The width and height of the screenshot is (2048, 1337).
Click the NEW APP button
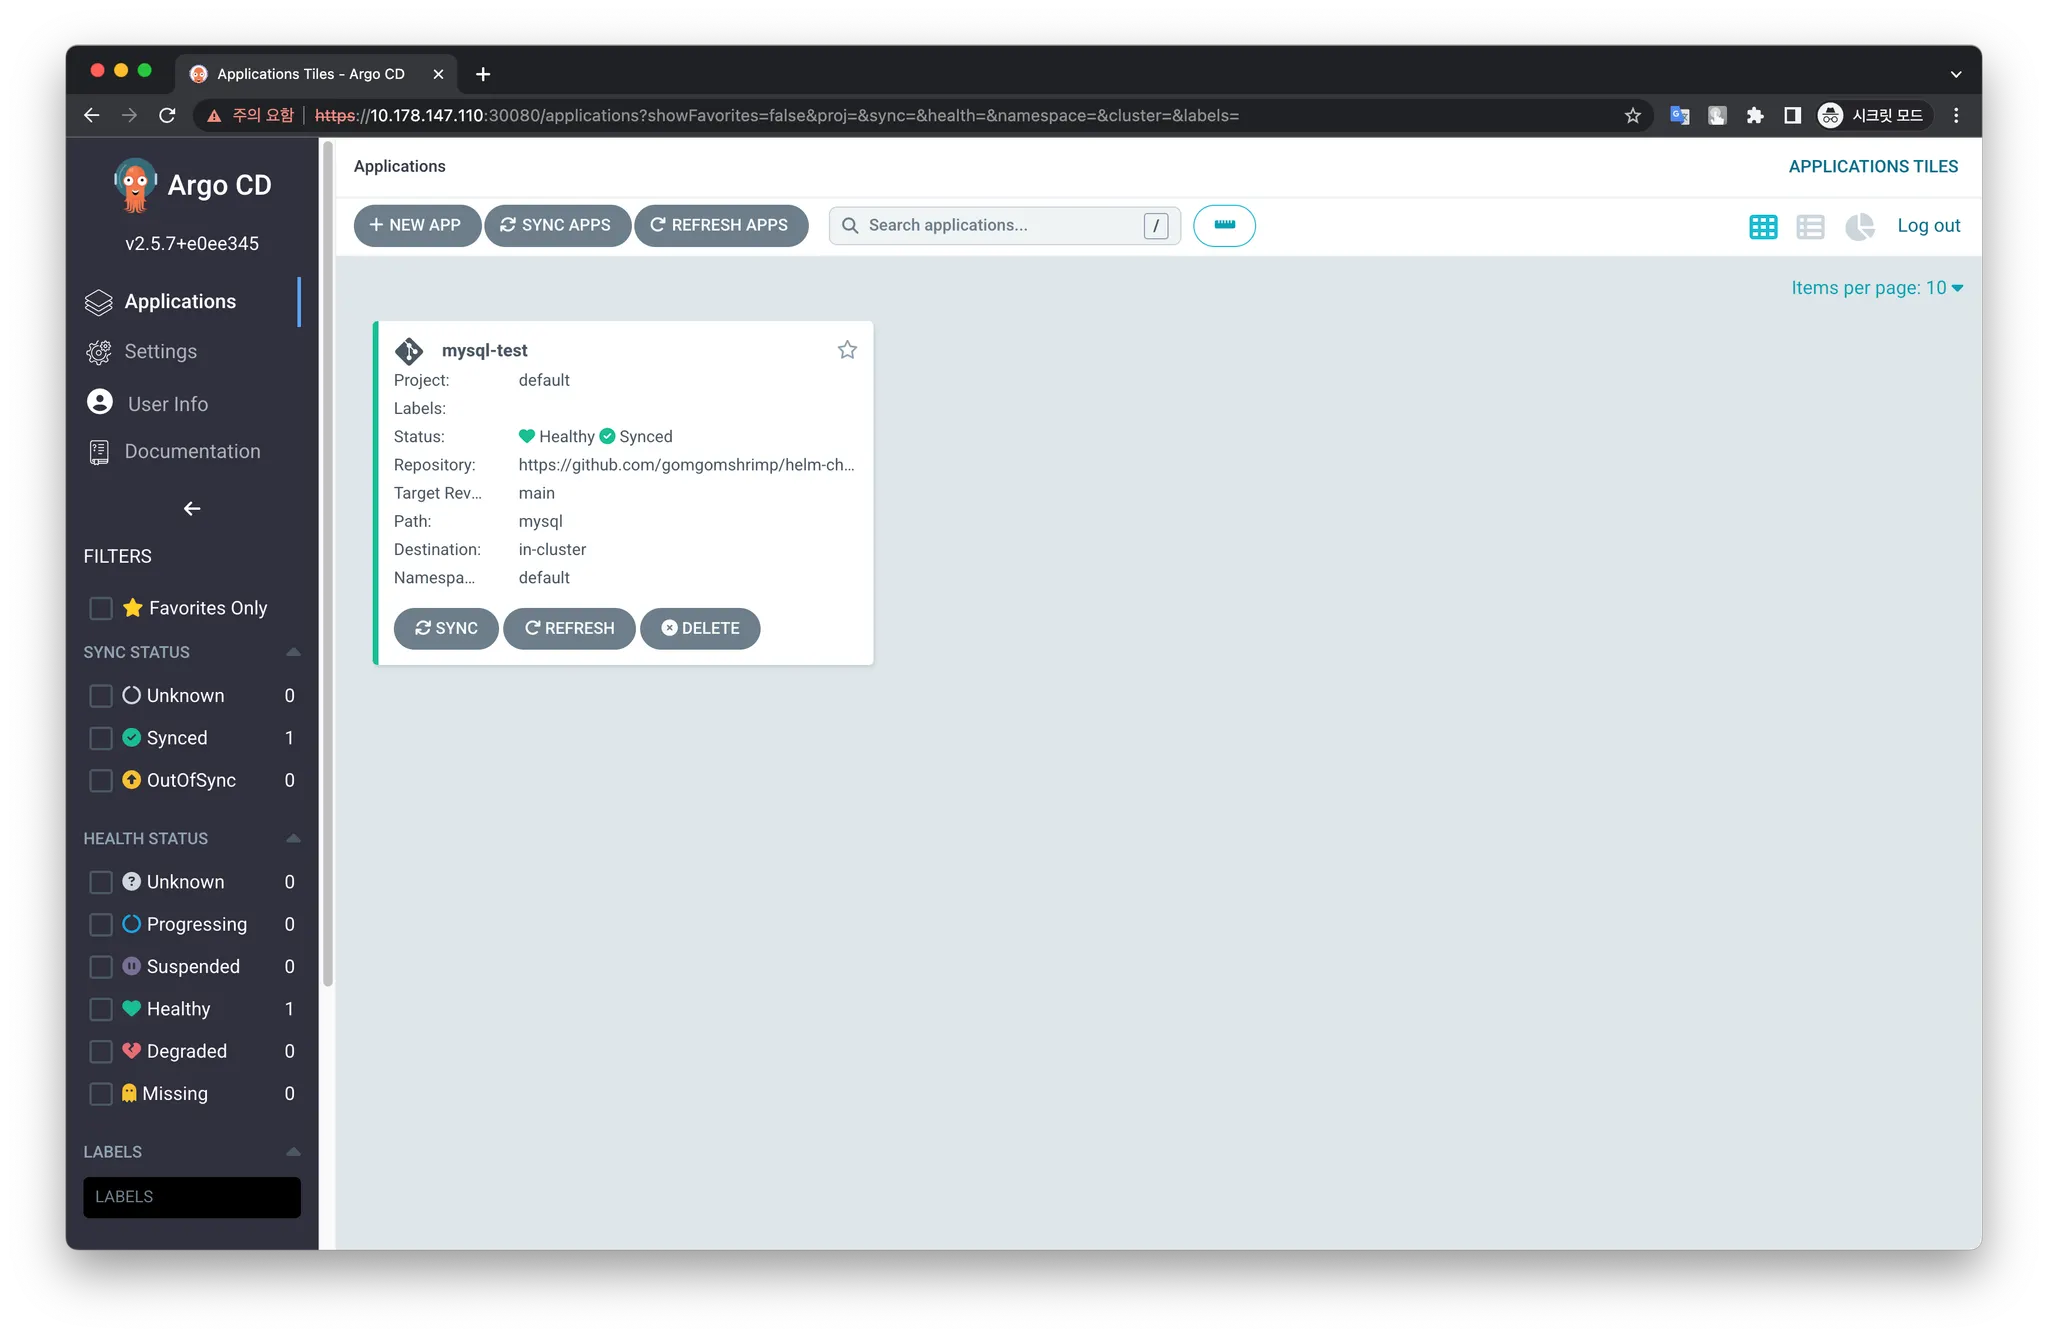(416, 226)
